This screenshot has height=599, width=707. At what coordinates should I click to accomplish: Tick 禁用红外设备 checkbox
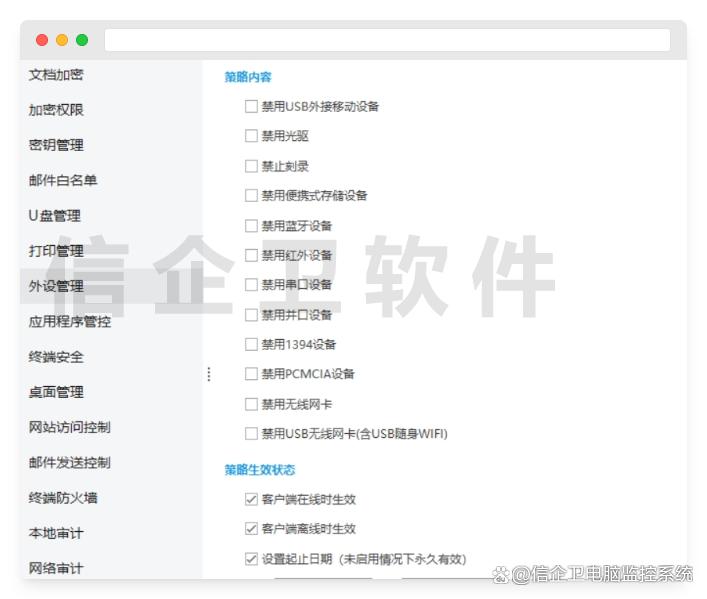(251, 255)
